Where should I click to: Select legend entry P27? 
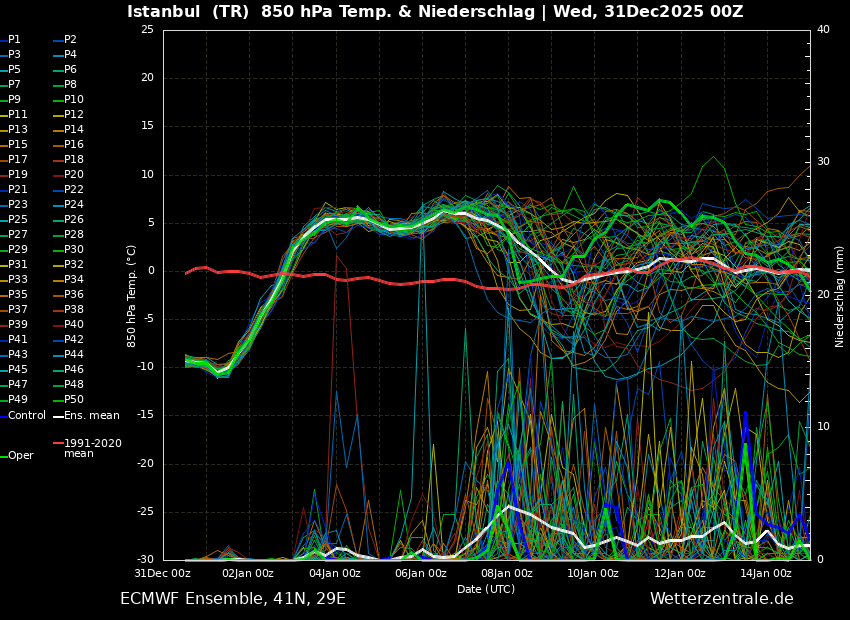[x=14, y=234]
